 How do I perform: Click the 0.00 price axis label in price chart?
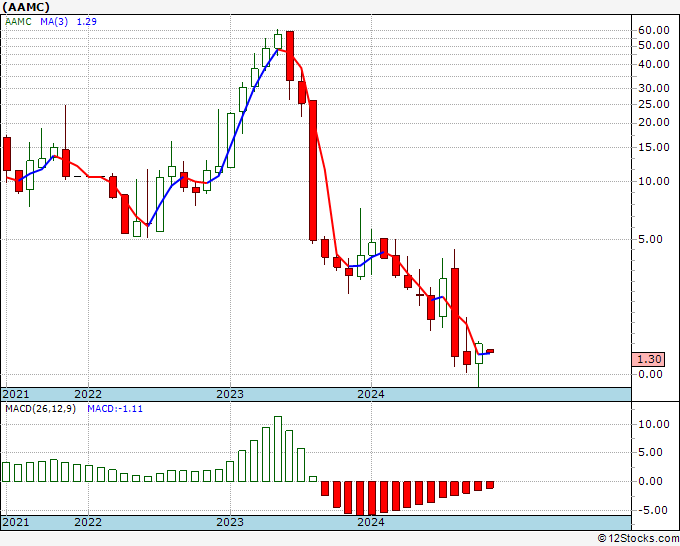651,374
